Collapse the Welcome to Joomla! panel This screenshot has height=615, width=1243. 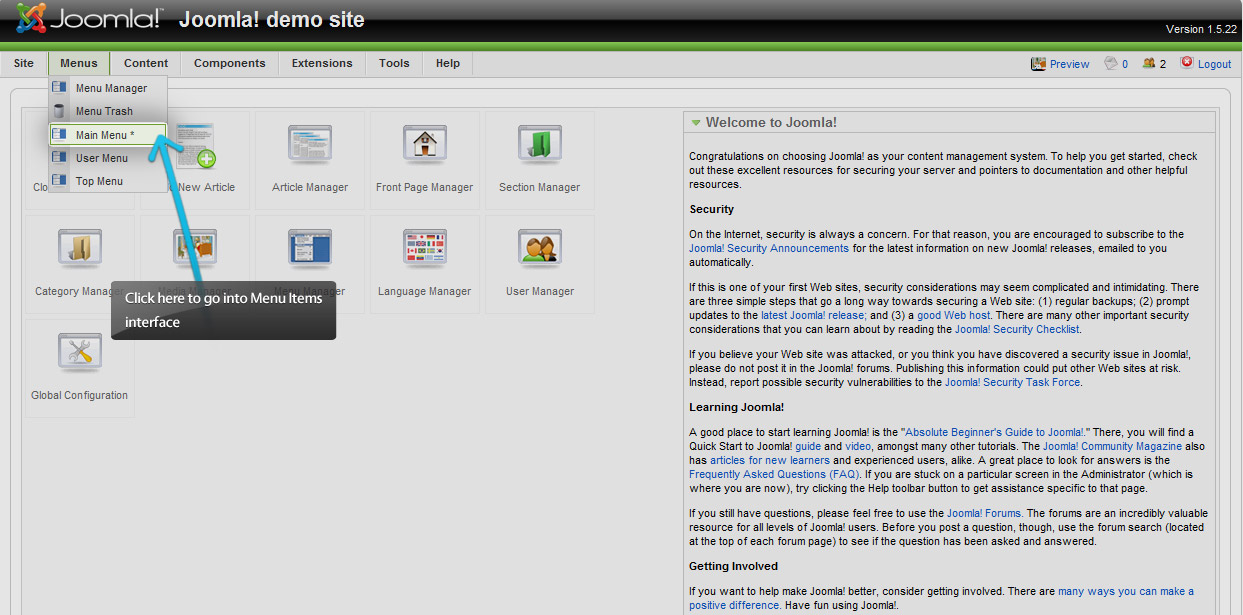tap(696, 123)
